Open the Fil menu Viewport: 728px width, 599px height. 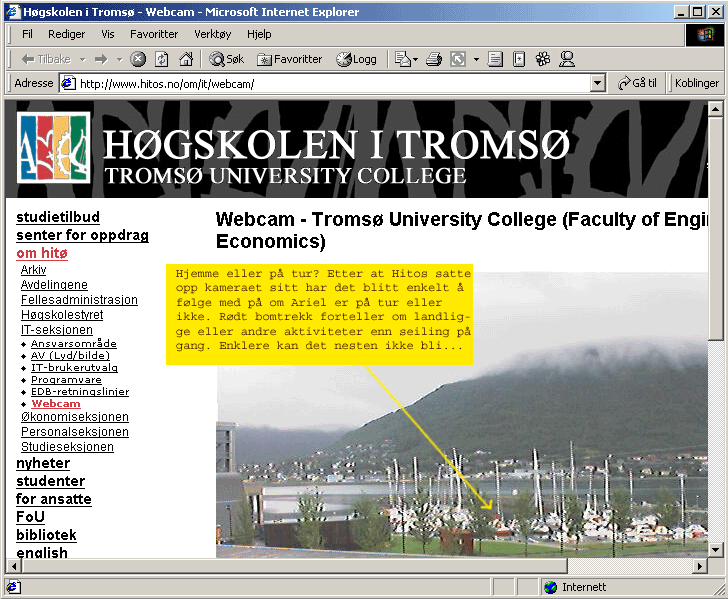tap(27, 34)
